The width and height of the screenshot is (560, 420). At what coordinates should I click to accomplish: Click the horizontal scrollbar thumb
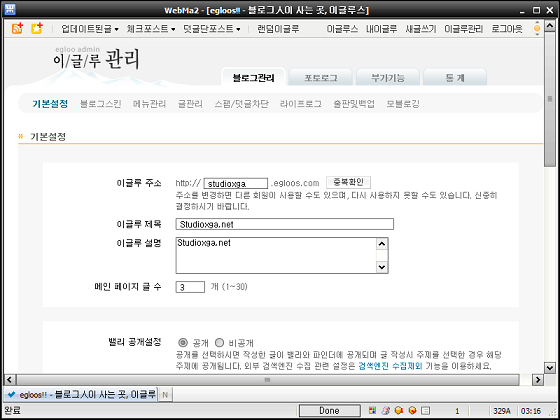268,379
